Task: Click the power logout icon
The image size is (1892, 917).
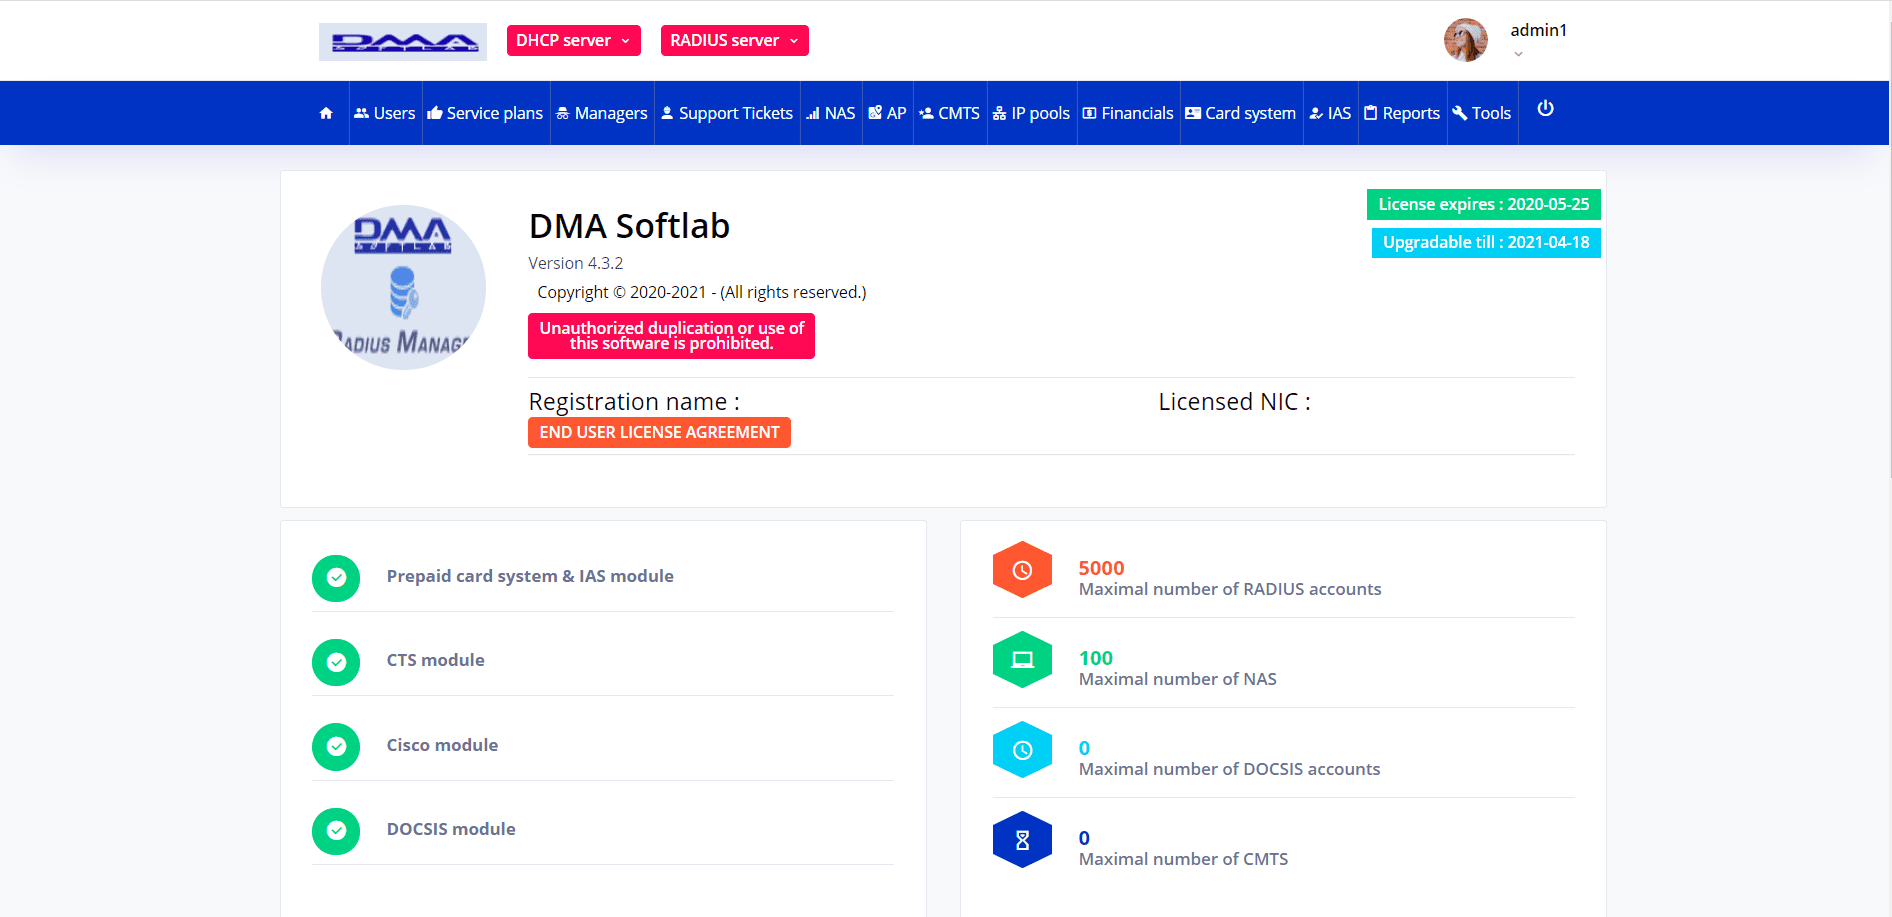Action: pos(1545,109)
